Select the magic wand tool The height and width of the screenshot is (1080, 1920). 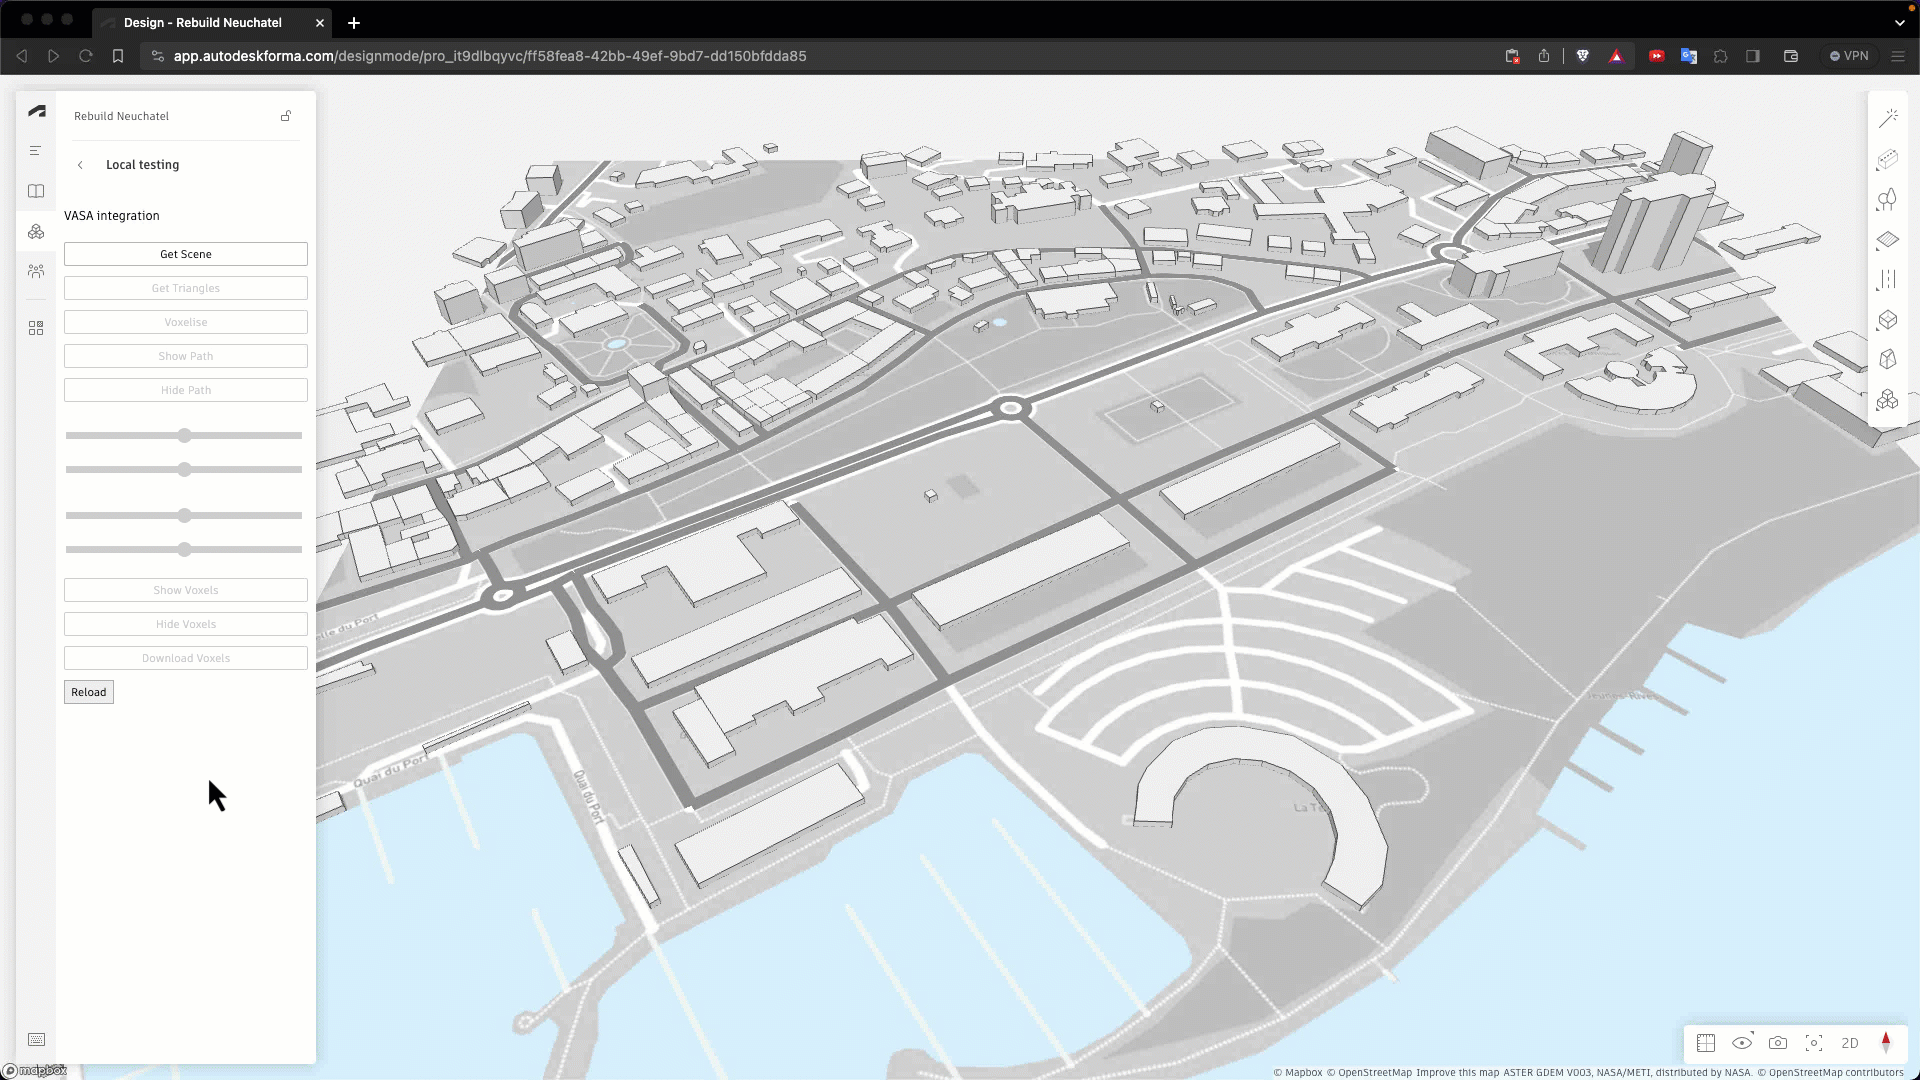(1887, 119)
